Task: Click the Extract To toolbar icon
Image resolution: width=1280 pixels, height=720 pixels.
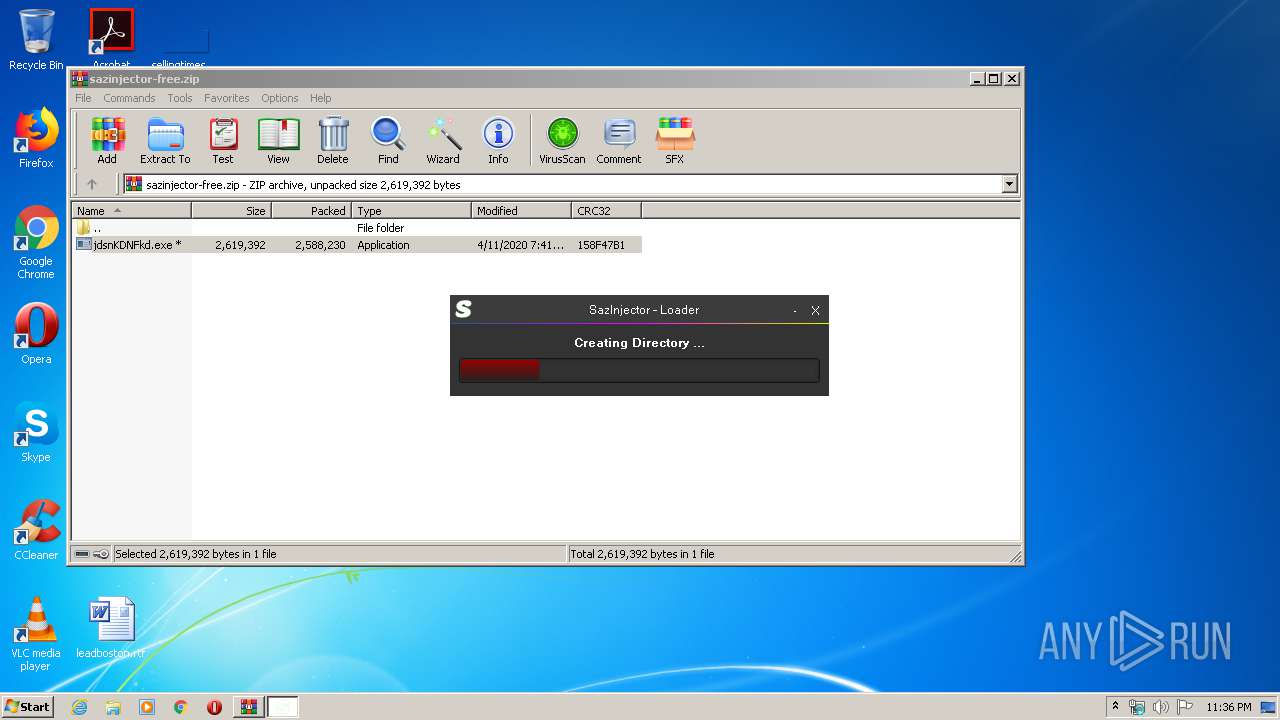Action: (x=165, y=140)
